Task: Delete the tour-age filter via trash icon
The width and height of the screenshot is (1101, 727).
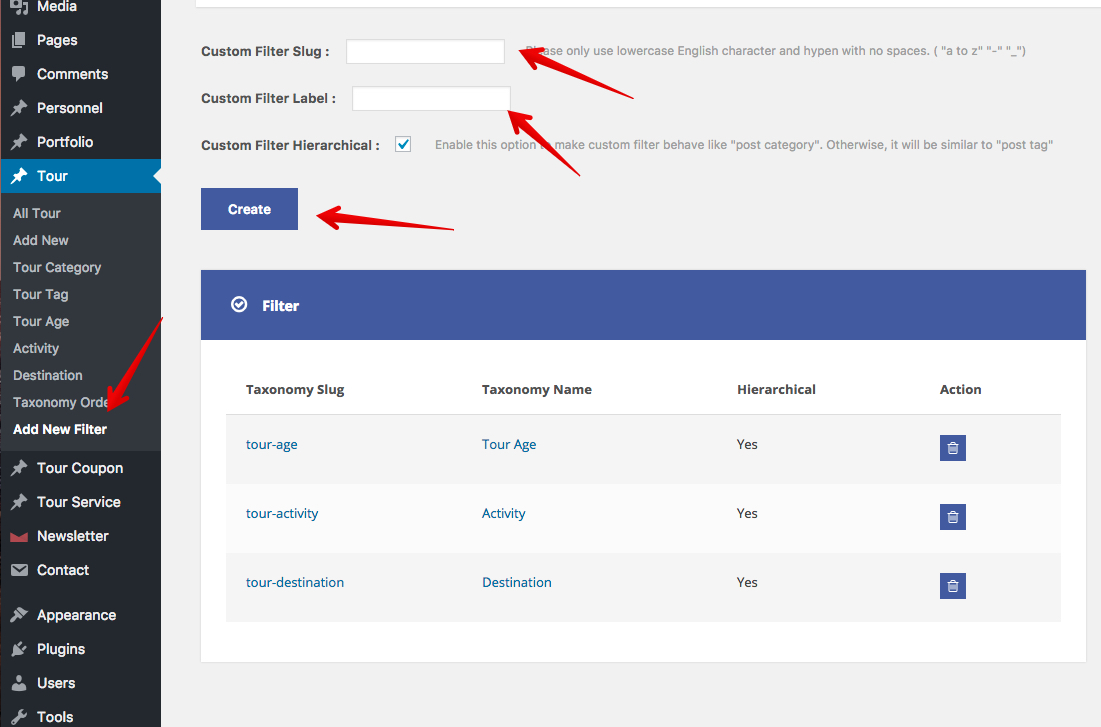Action: tap(952, 448)
